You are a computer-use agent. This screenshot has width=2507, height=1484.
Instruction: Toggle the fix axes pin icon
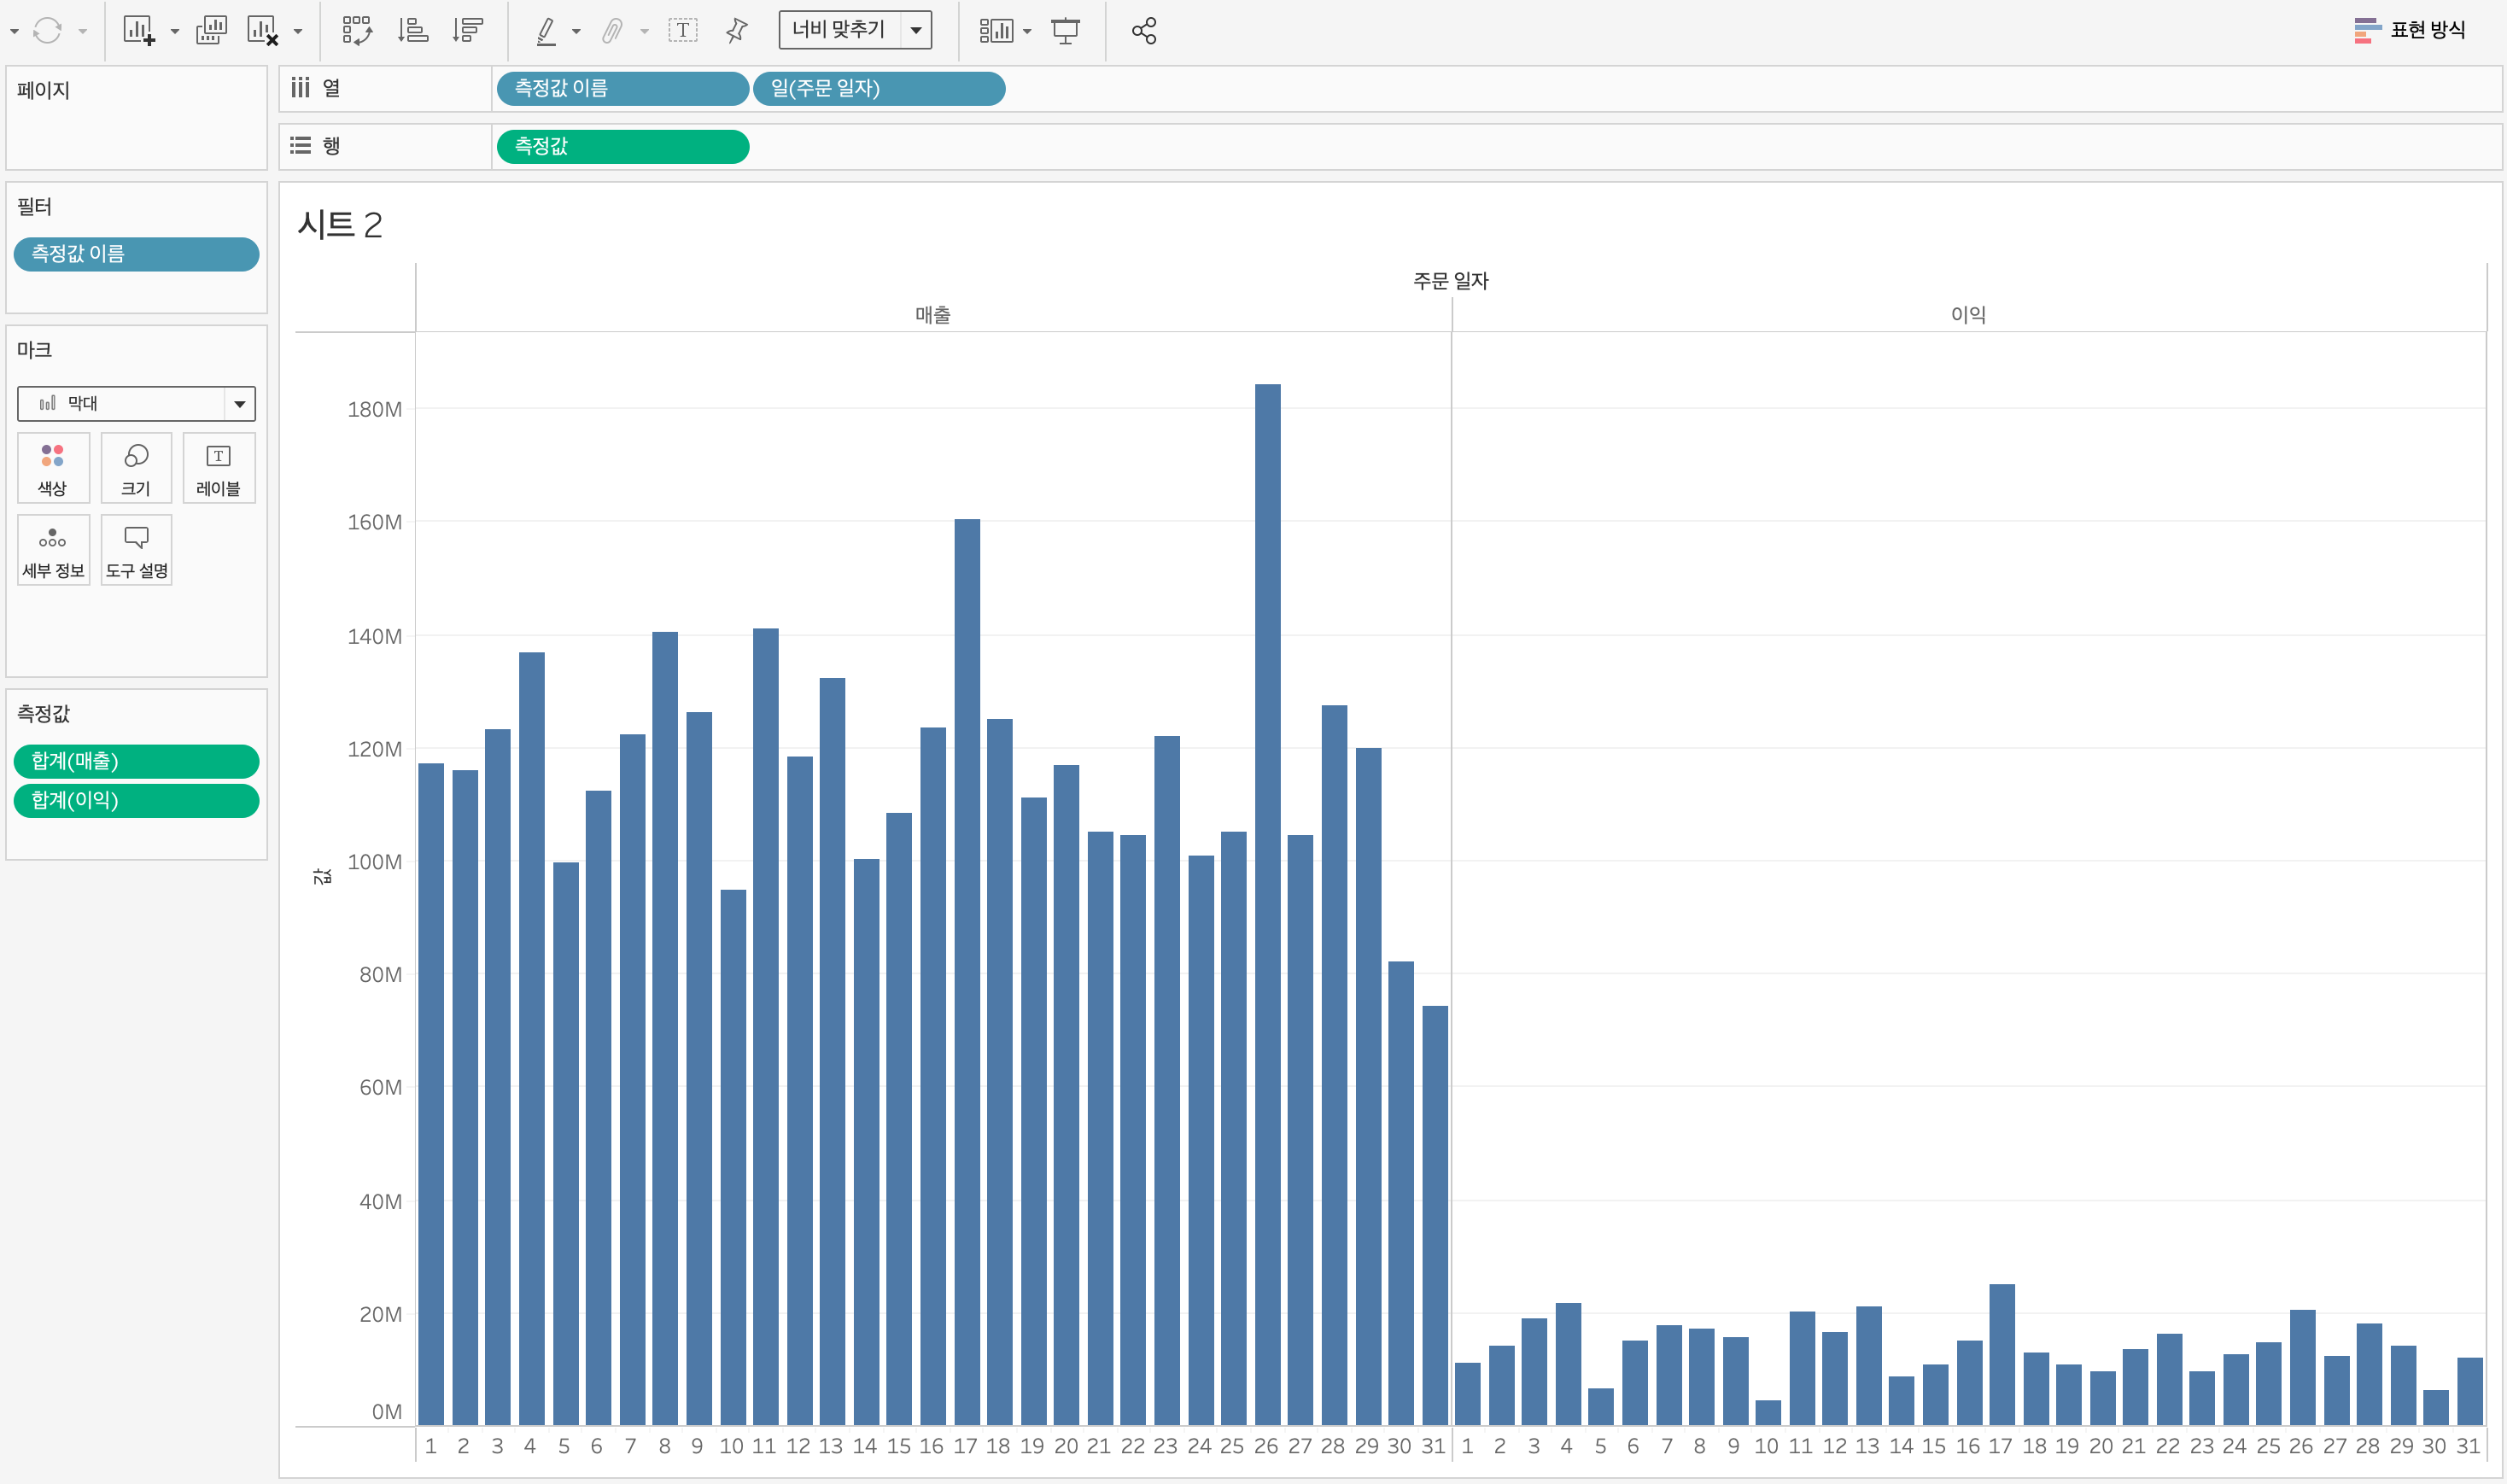click(x=737, y=30)
